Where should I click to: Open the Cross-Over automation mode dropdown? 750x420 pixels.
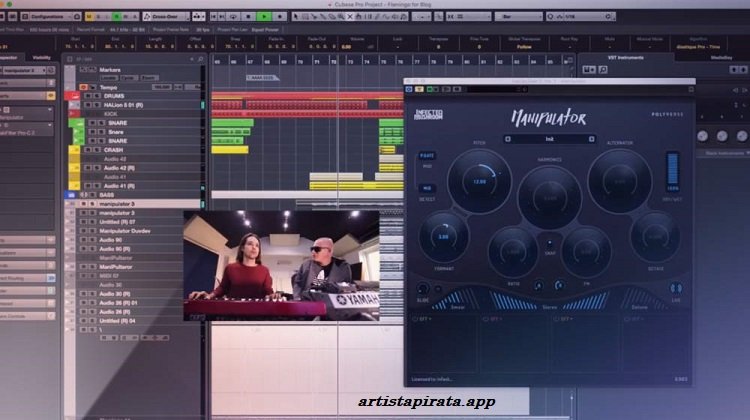click(x=166, y=17)
